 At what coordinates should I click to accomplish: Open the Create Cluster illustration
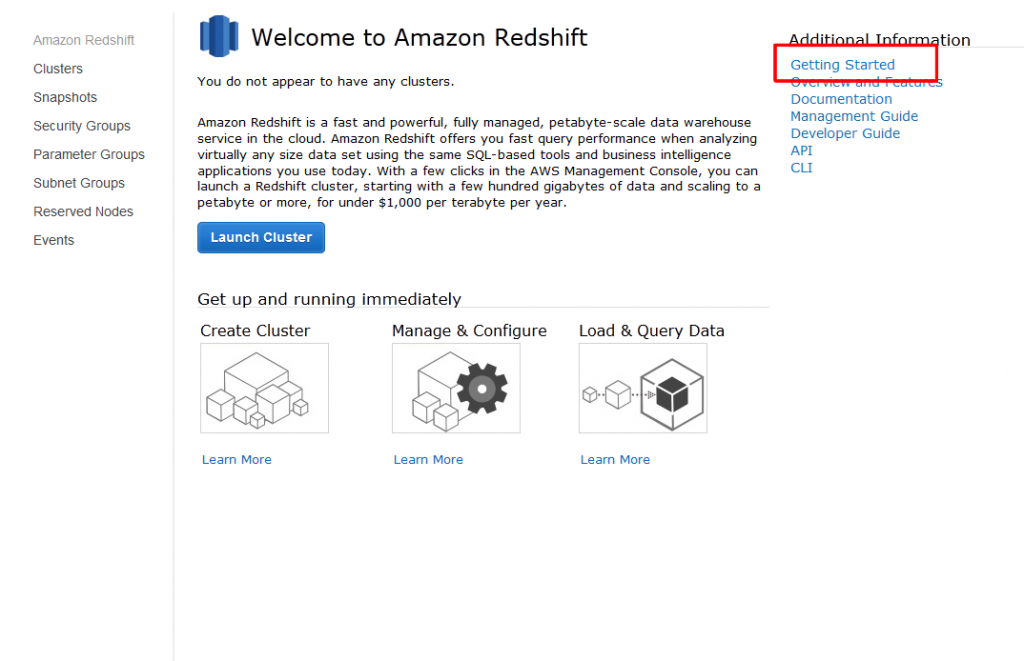click(x=264, y=388)
